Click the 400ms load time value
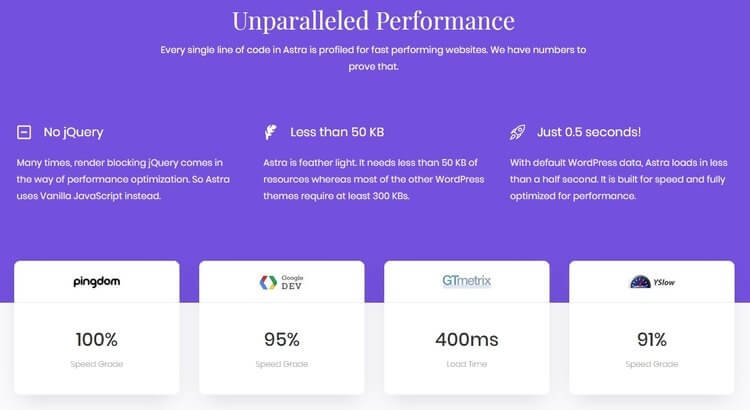750x410 pixels. [x=467, y=340]
